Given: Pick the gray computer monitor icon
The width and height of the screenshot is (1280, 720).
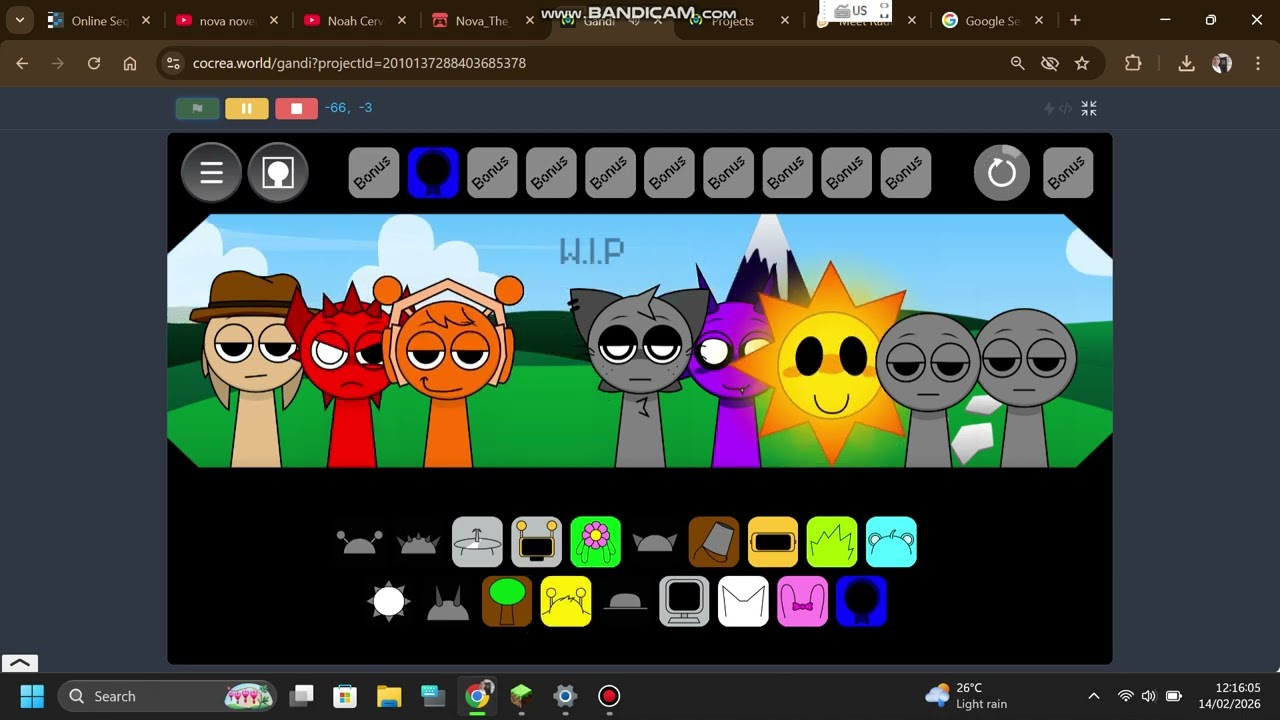Looking at the screenshot, I should [684, 601].
